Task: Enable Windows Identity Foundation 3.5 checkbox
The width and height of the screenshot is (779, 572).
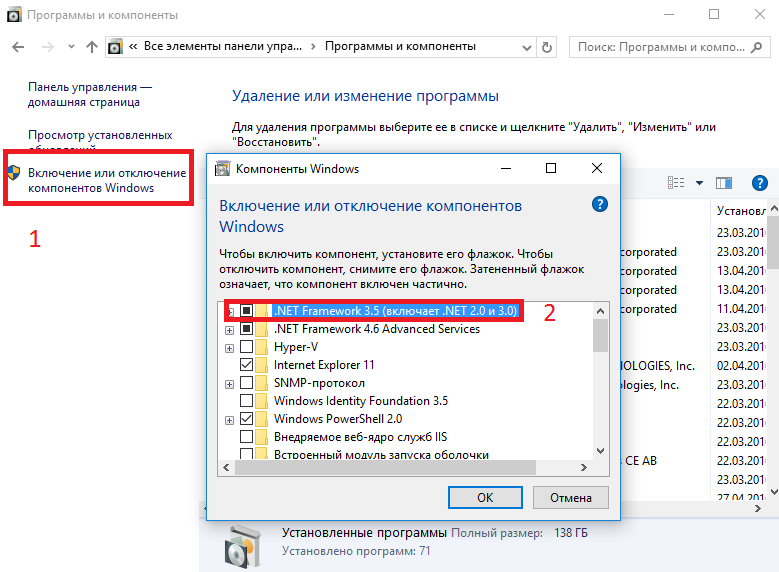Action: 246,401
